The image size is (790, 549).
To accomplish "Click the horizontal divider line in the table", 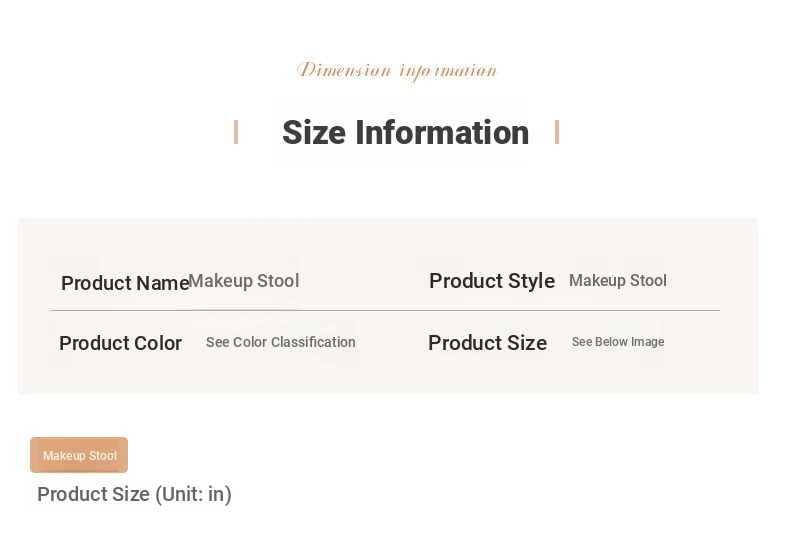I will click(x=385, y=311).
